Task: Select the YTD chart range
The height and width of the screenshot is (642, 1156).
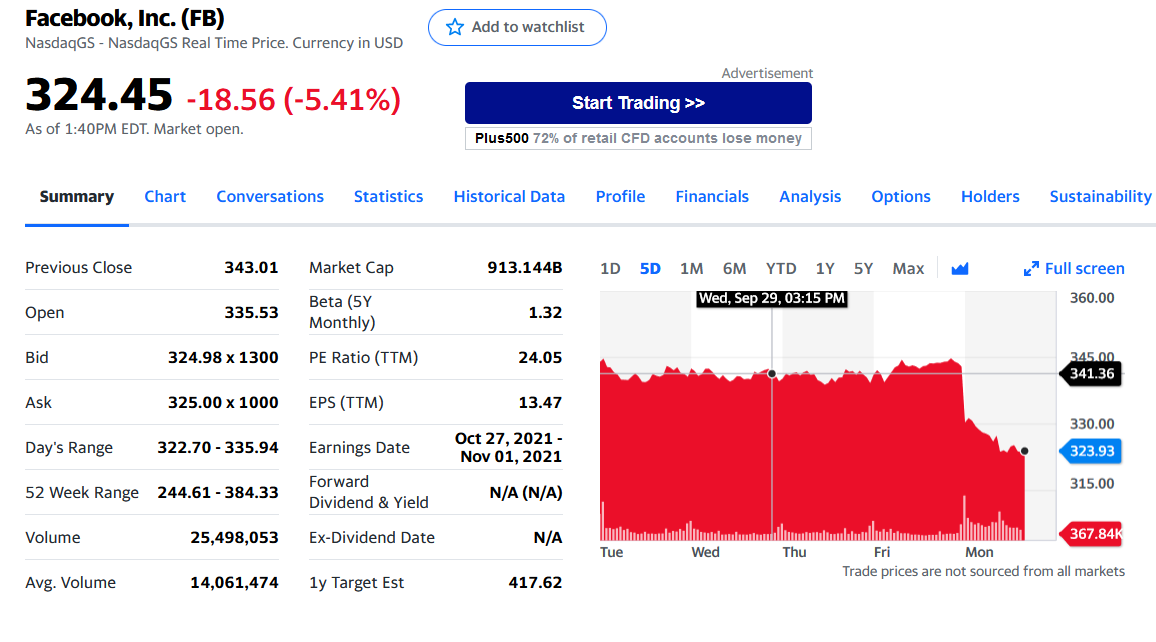Action: (x=781, y=269)
